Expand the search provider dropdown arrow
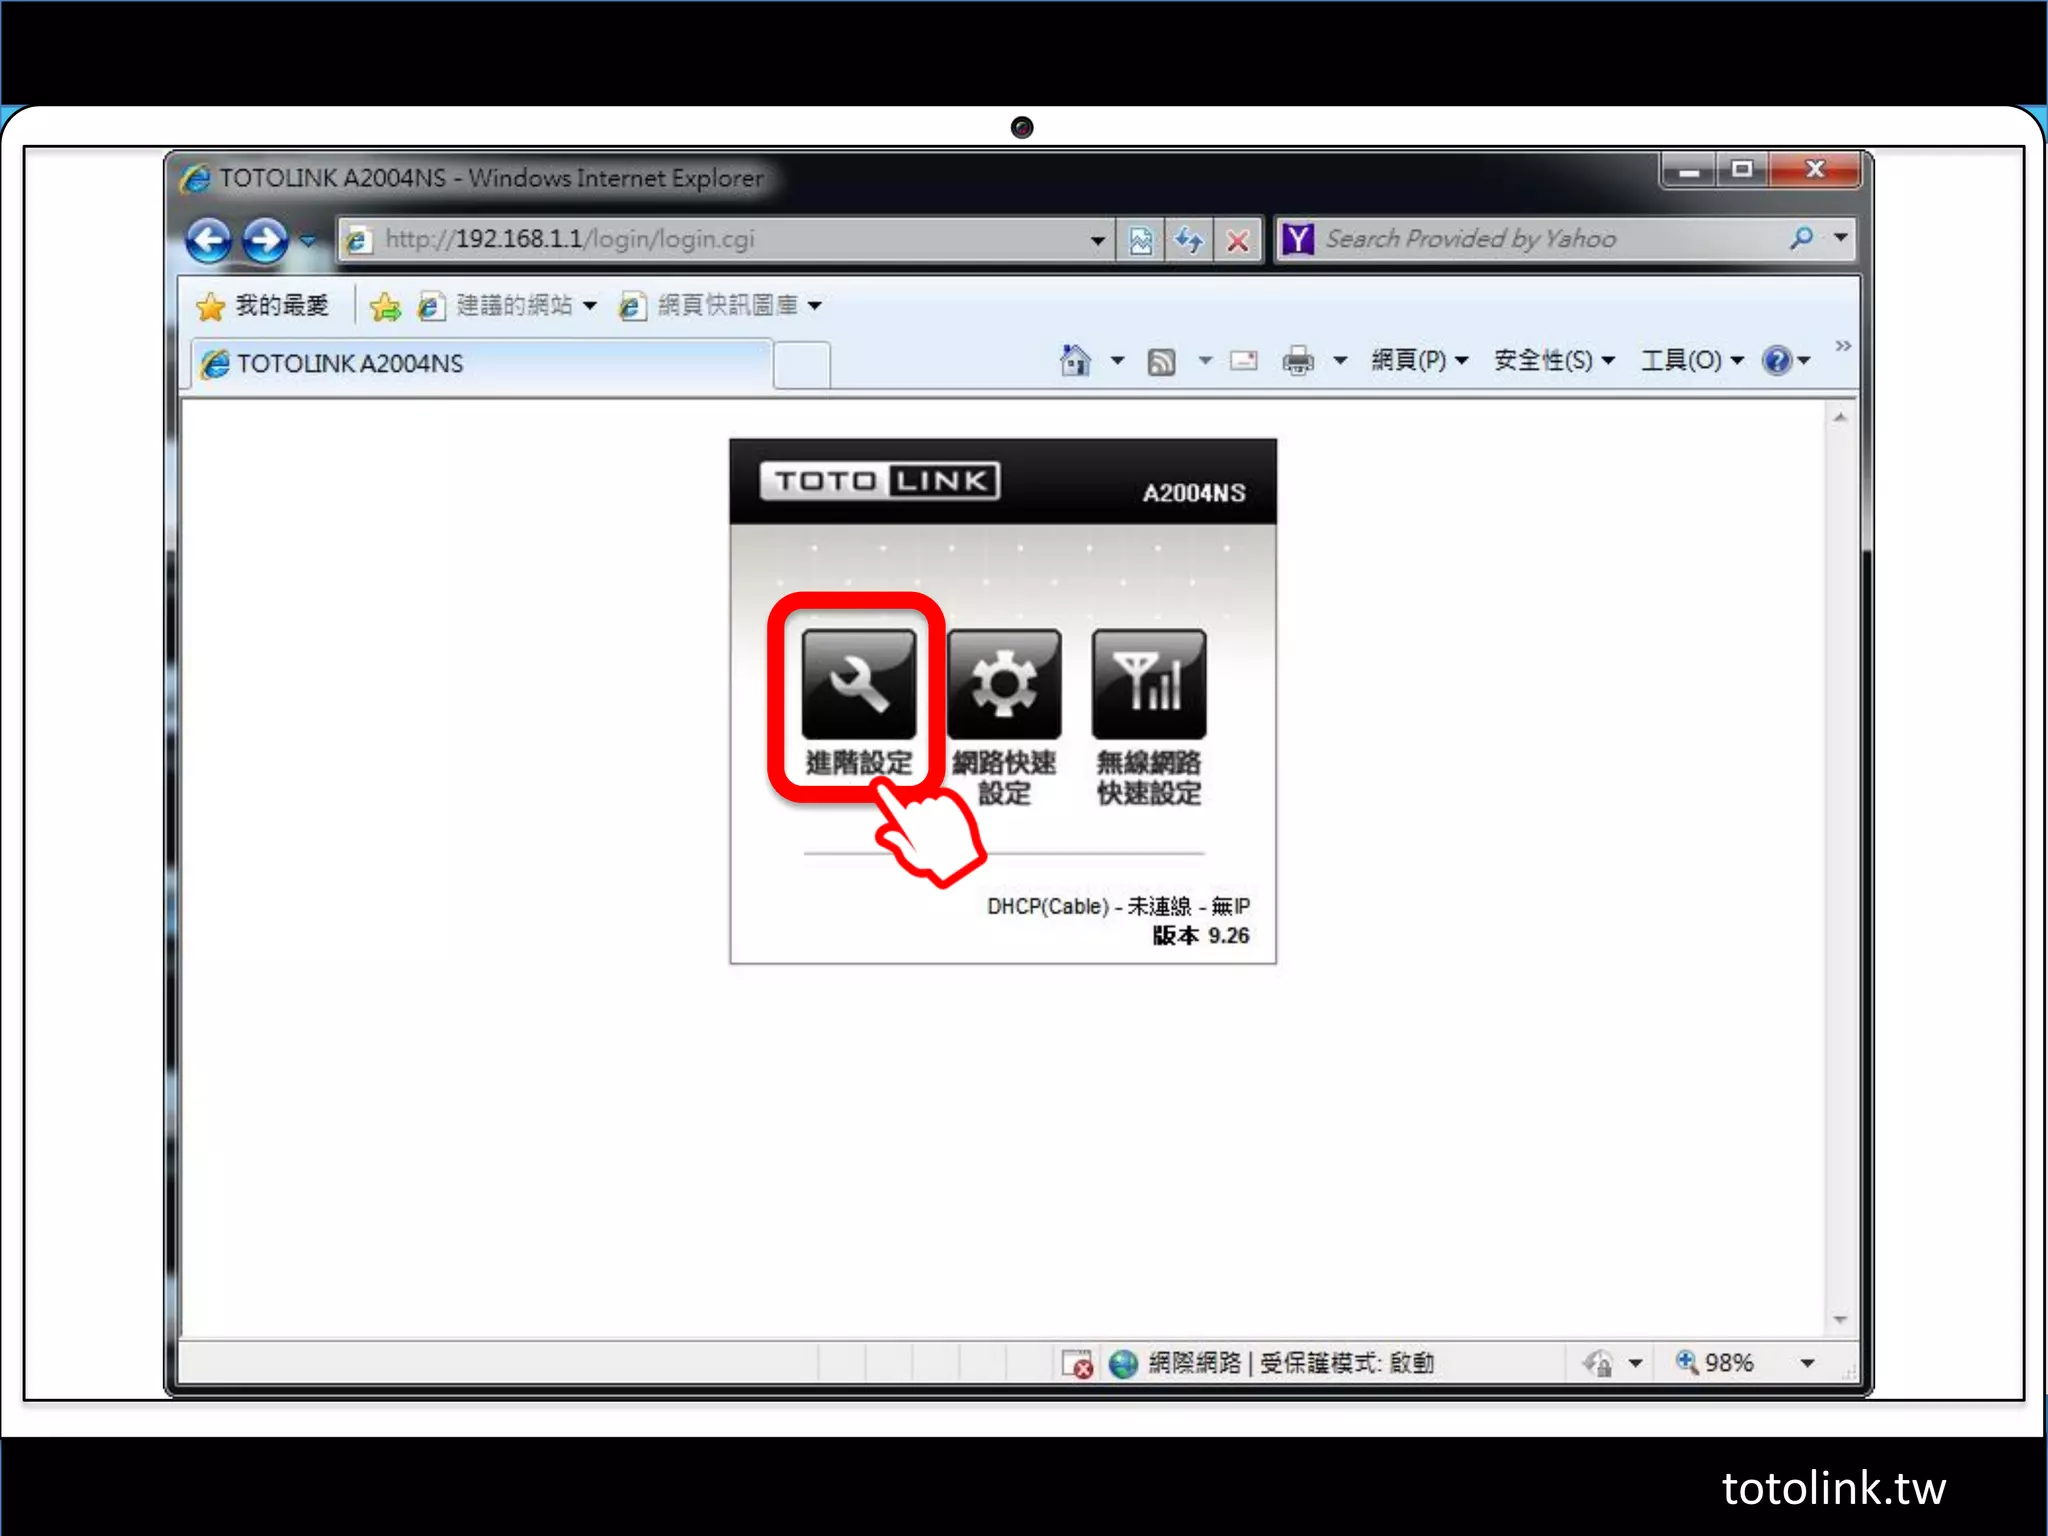 1841,238
